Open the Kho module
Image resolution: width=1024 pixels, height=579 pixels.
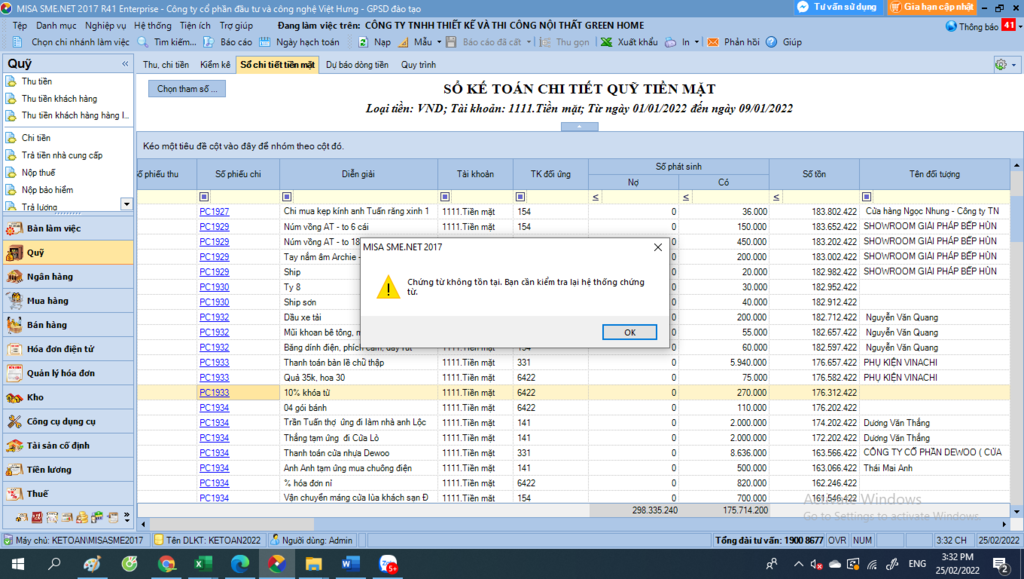[x=68, y=398]
